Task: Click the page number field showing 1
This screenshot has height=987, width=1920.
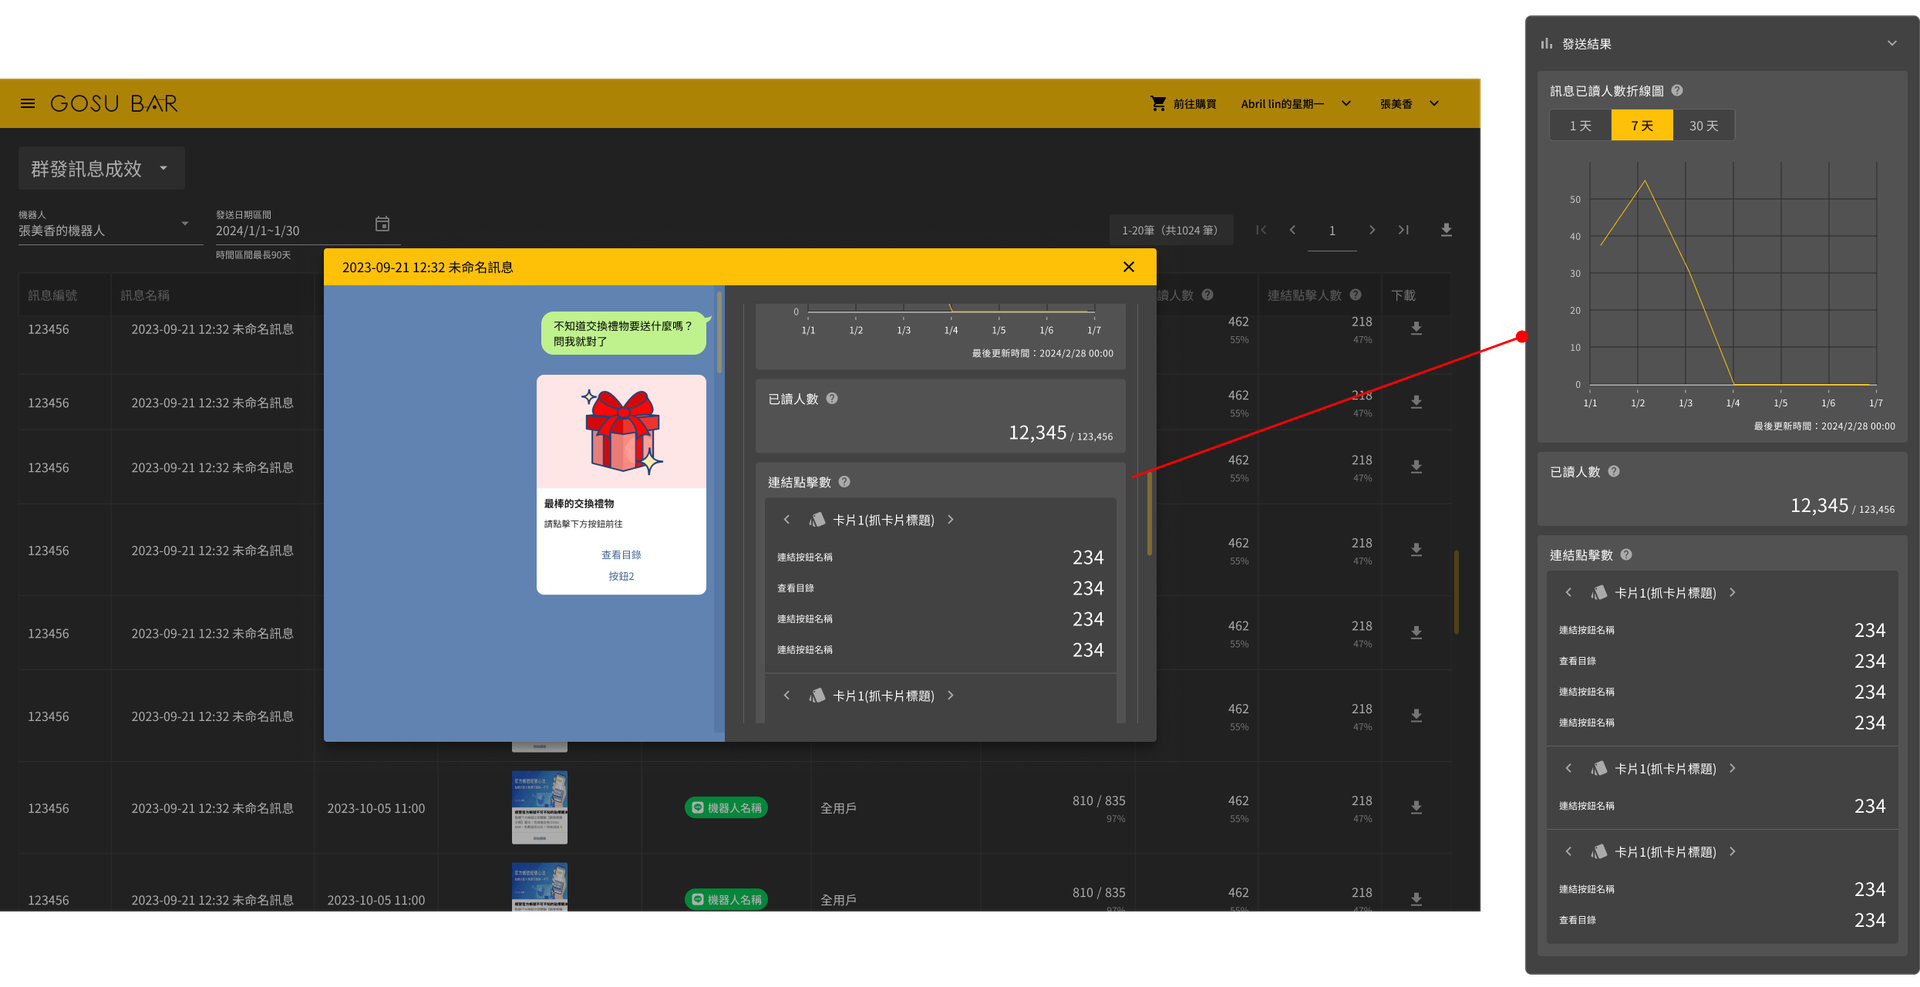Action: pos(1332,231)
